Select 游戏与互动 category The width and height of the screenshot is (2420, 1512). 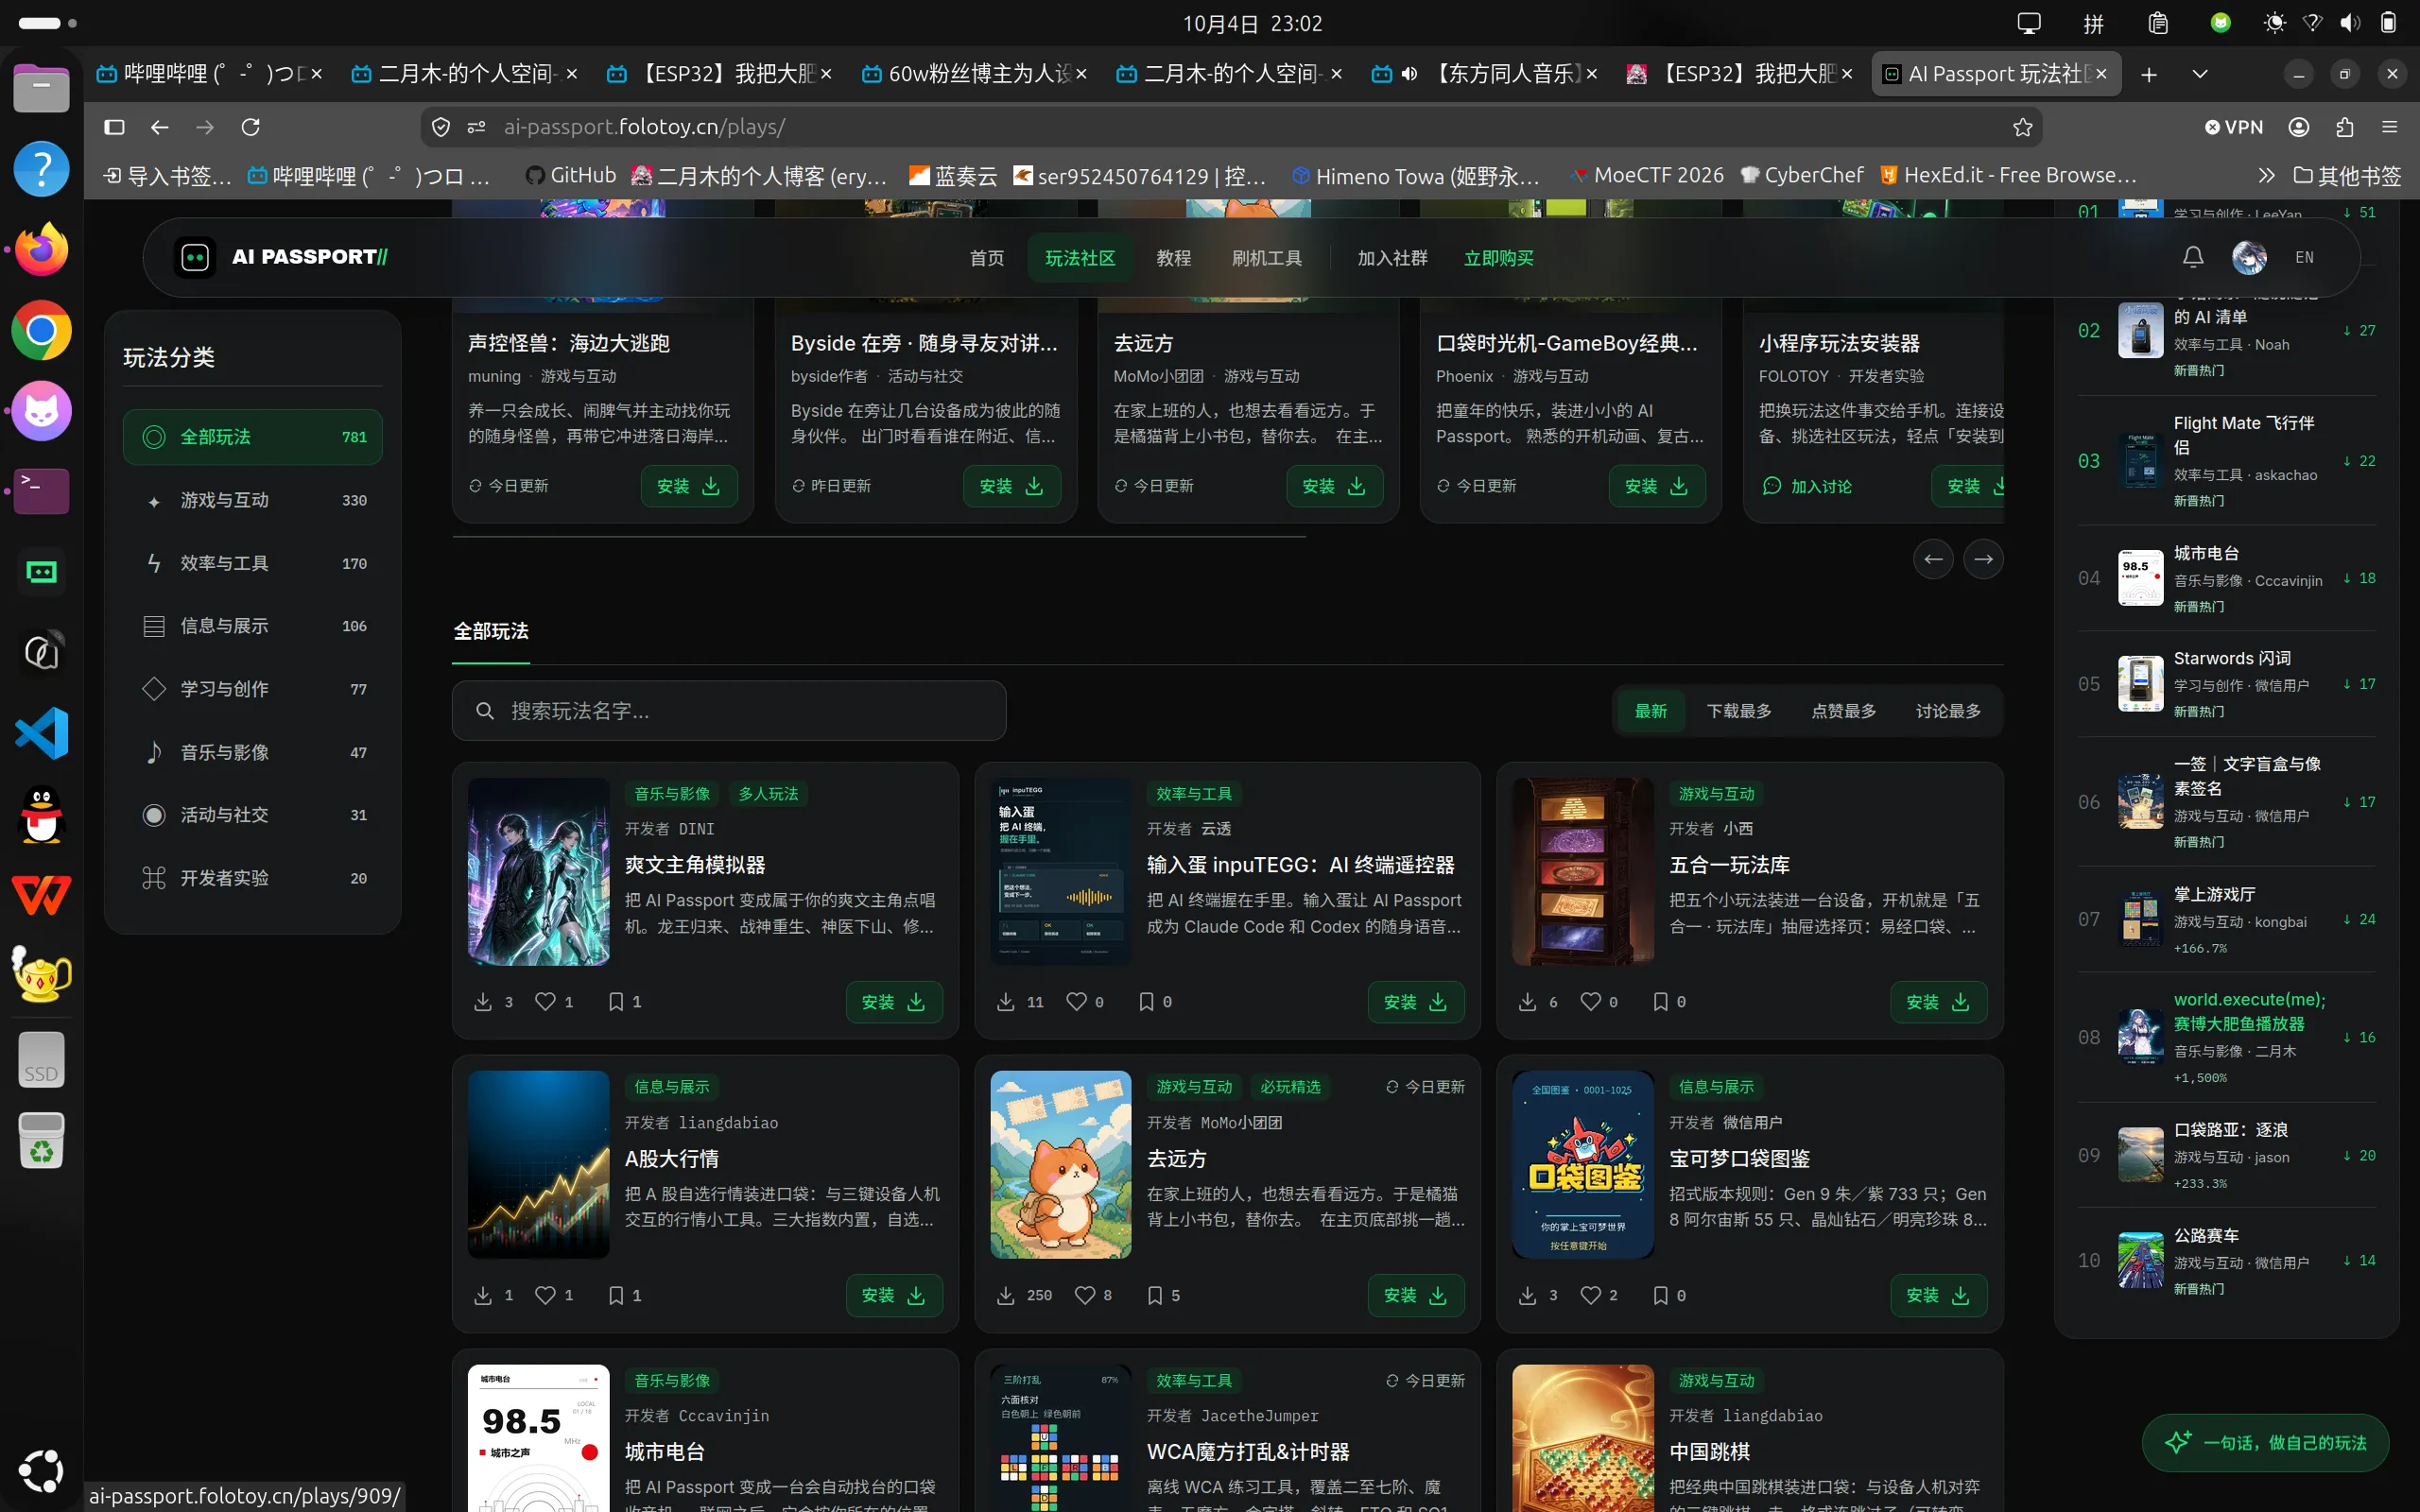click(x=252, y=500)
